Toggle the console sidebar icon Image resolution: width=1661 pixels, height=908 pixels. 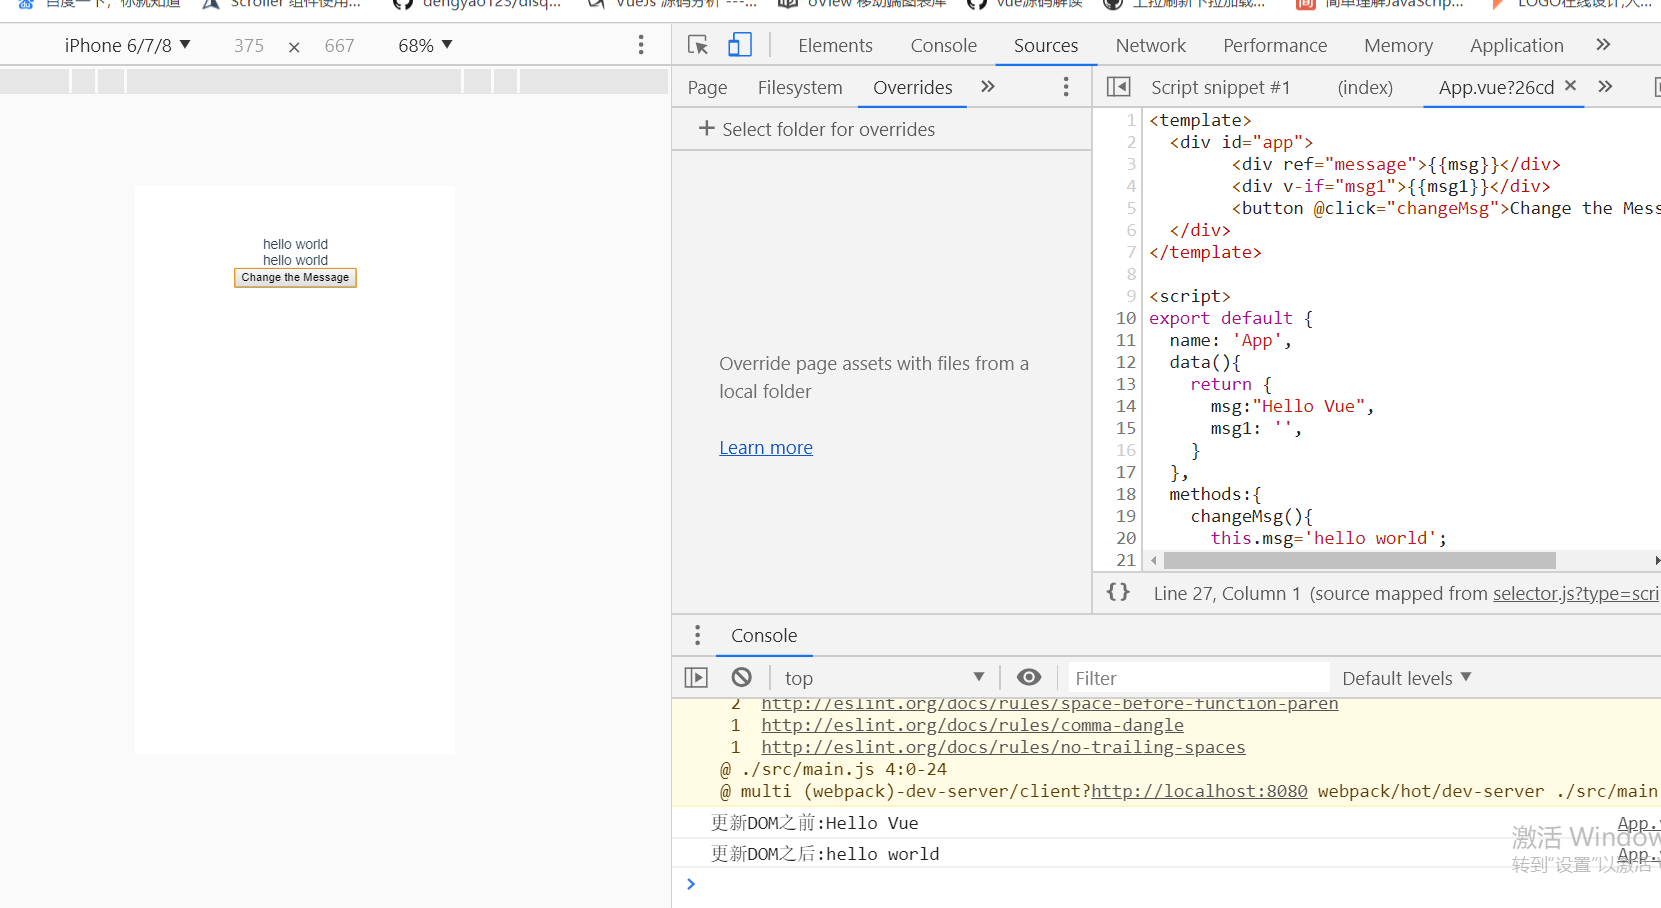[x=696, y=677]
